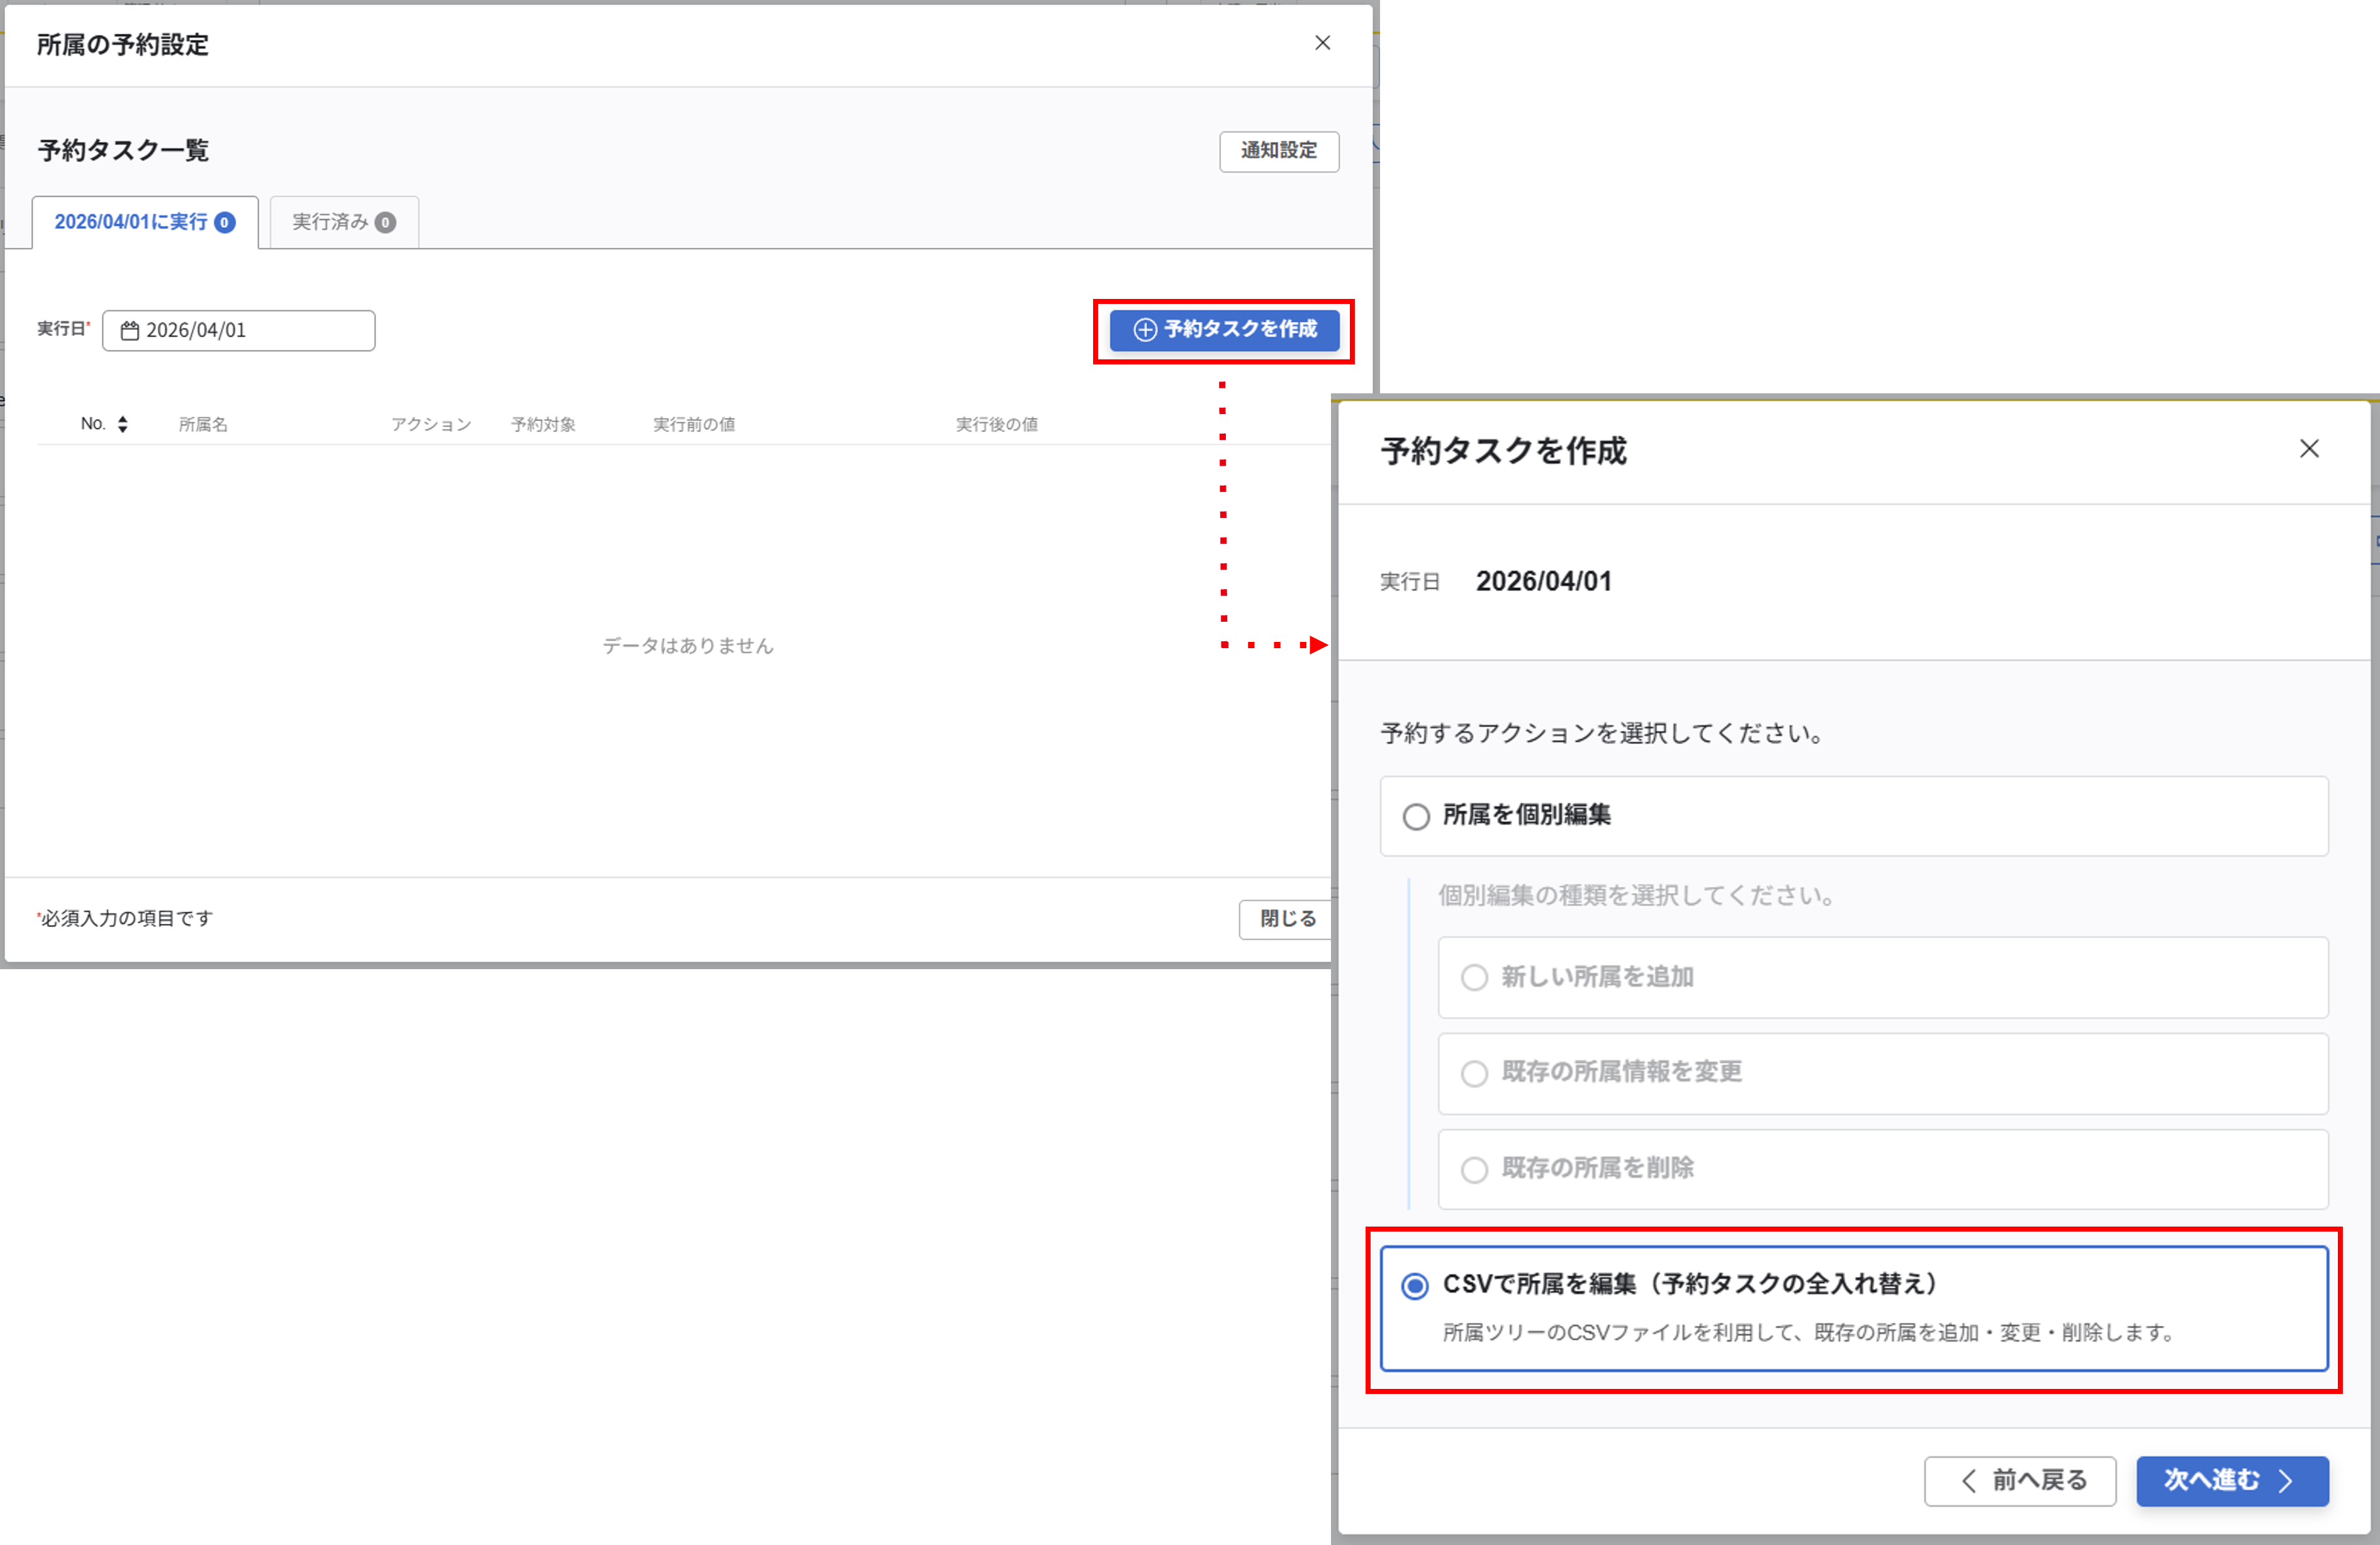Click 次へ進む button
Image resolution: width=2380 pixels, height=1545 pixels.
coord(2231,1481)
